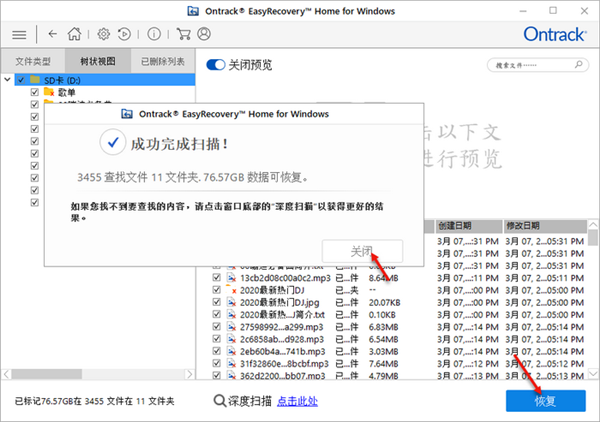Click the 7.64MB size cell
Screen dimensions: 600x422
tap(383, 363)
